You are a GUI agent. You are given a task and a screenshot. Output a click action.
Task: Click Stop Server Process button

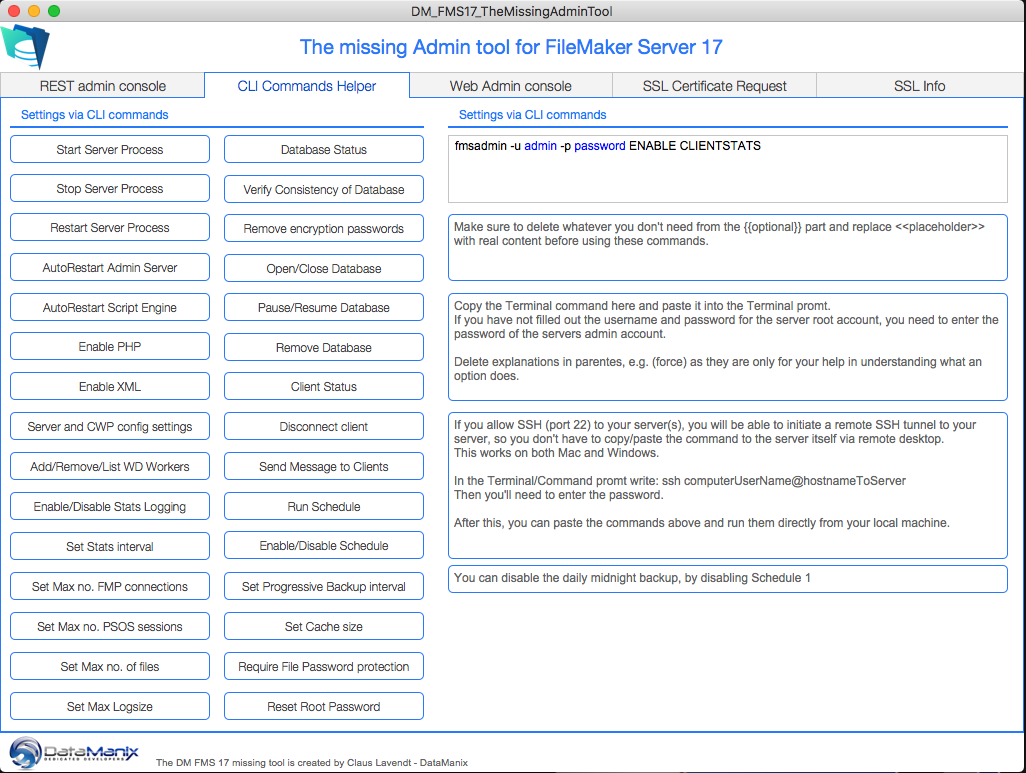(x=110, y=189)
